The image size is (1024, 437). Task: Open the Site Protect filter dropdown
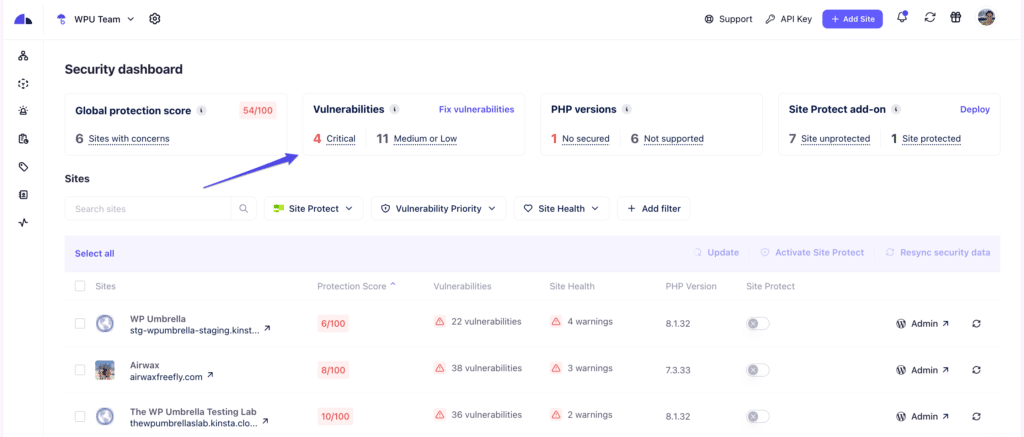click(x=313, y=209)
